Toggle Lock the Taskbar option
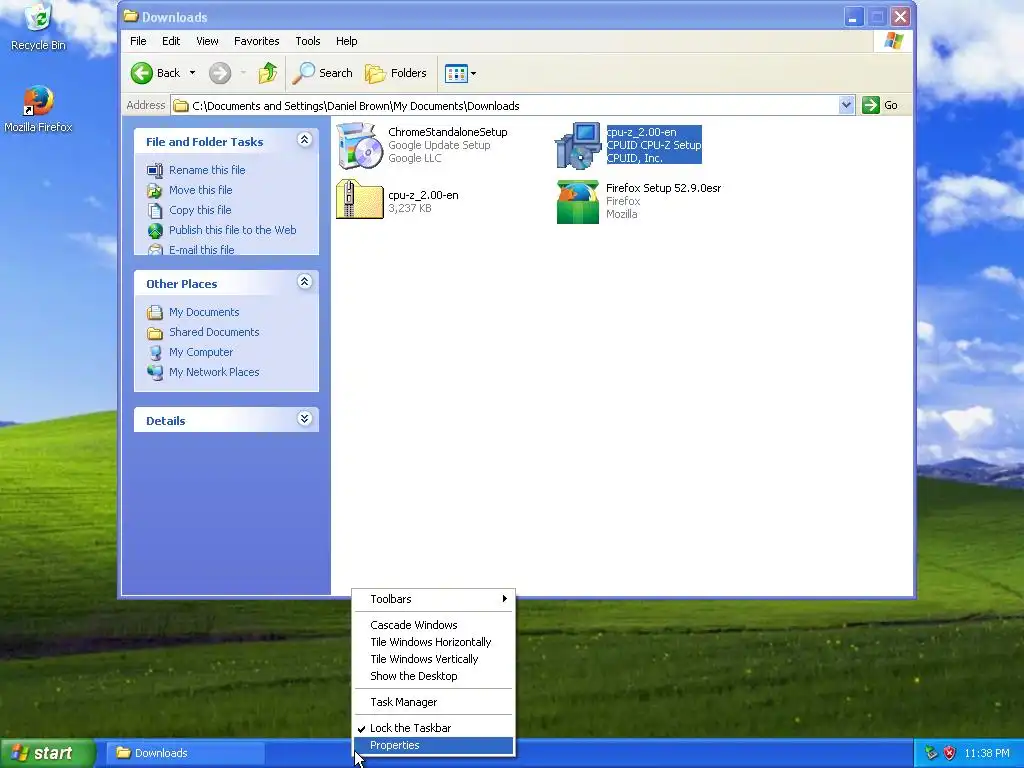This screenshot has width=1024, height=768. 434,728
